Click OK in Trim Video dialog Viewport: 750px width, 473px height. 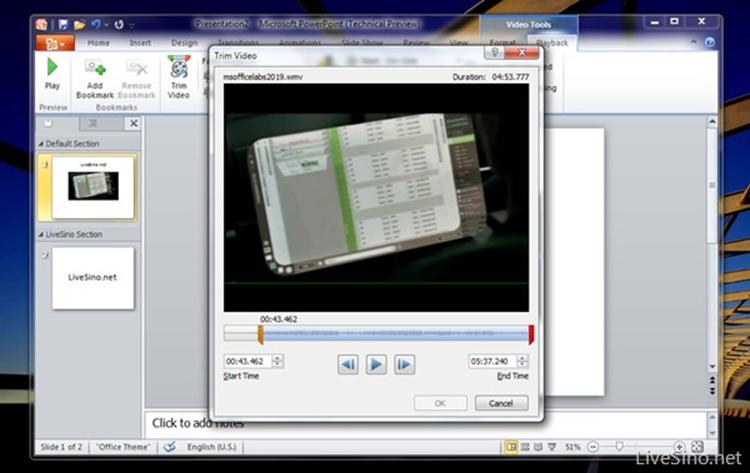pyautogui.click(x=440, y=403)
